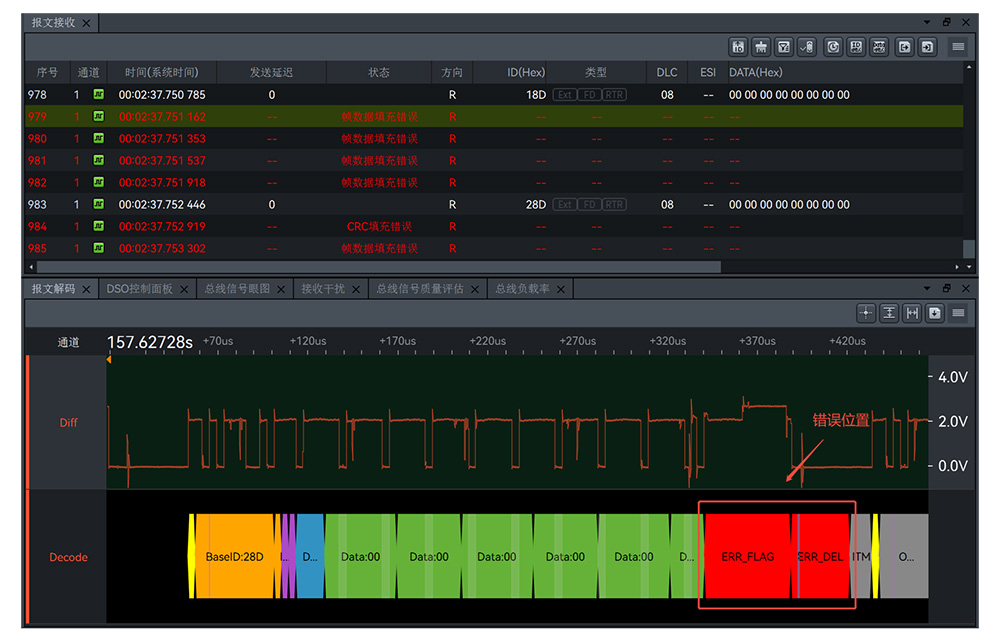This screenshot has height=644, width=1000.
Task: Click the message list horizontal scrollbar
Action: [379, 267]
